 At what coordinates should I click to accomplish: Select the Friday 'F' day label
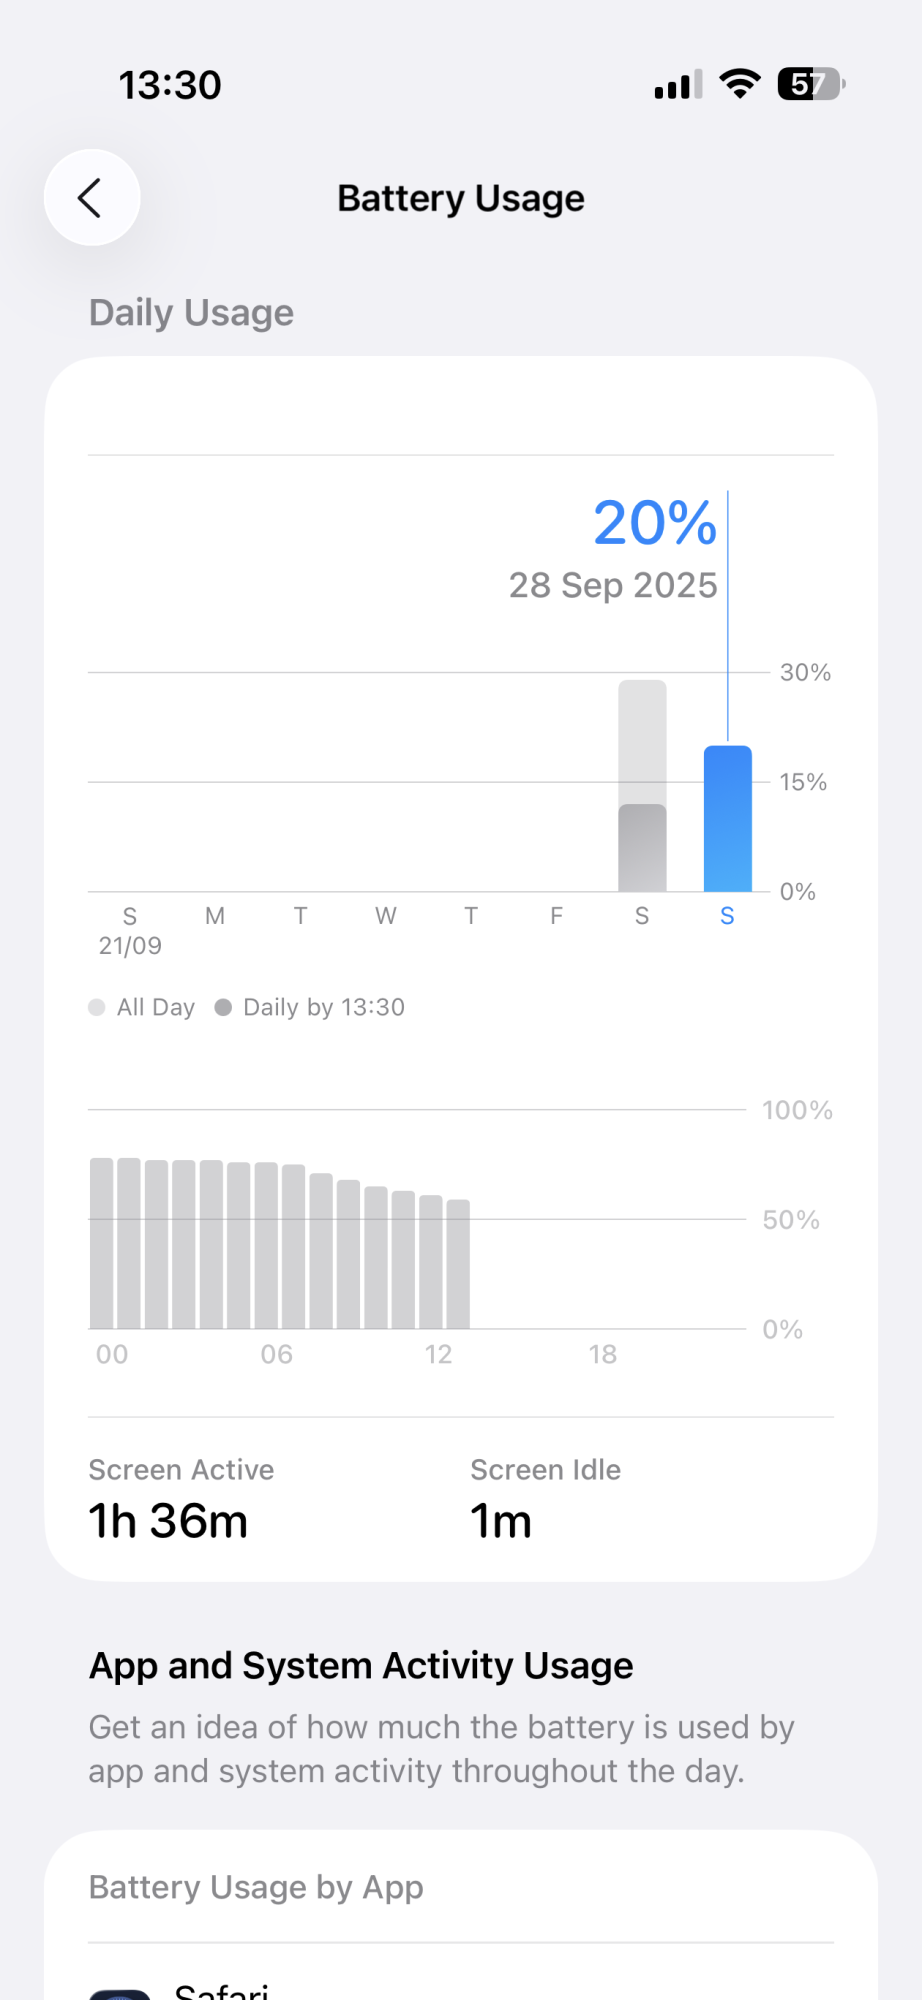click(x=556, y=916)
